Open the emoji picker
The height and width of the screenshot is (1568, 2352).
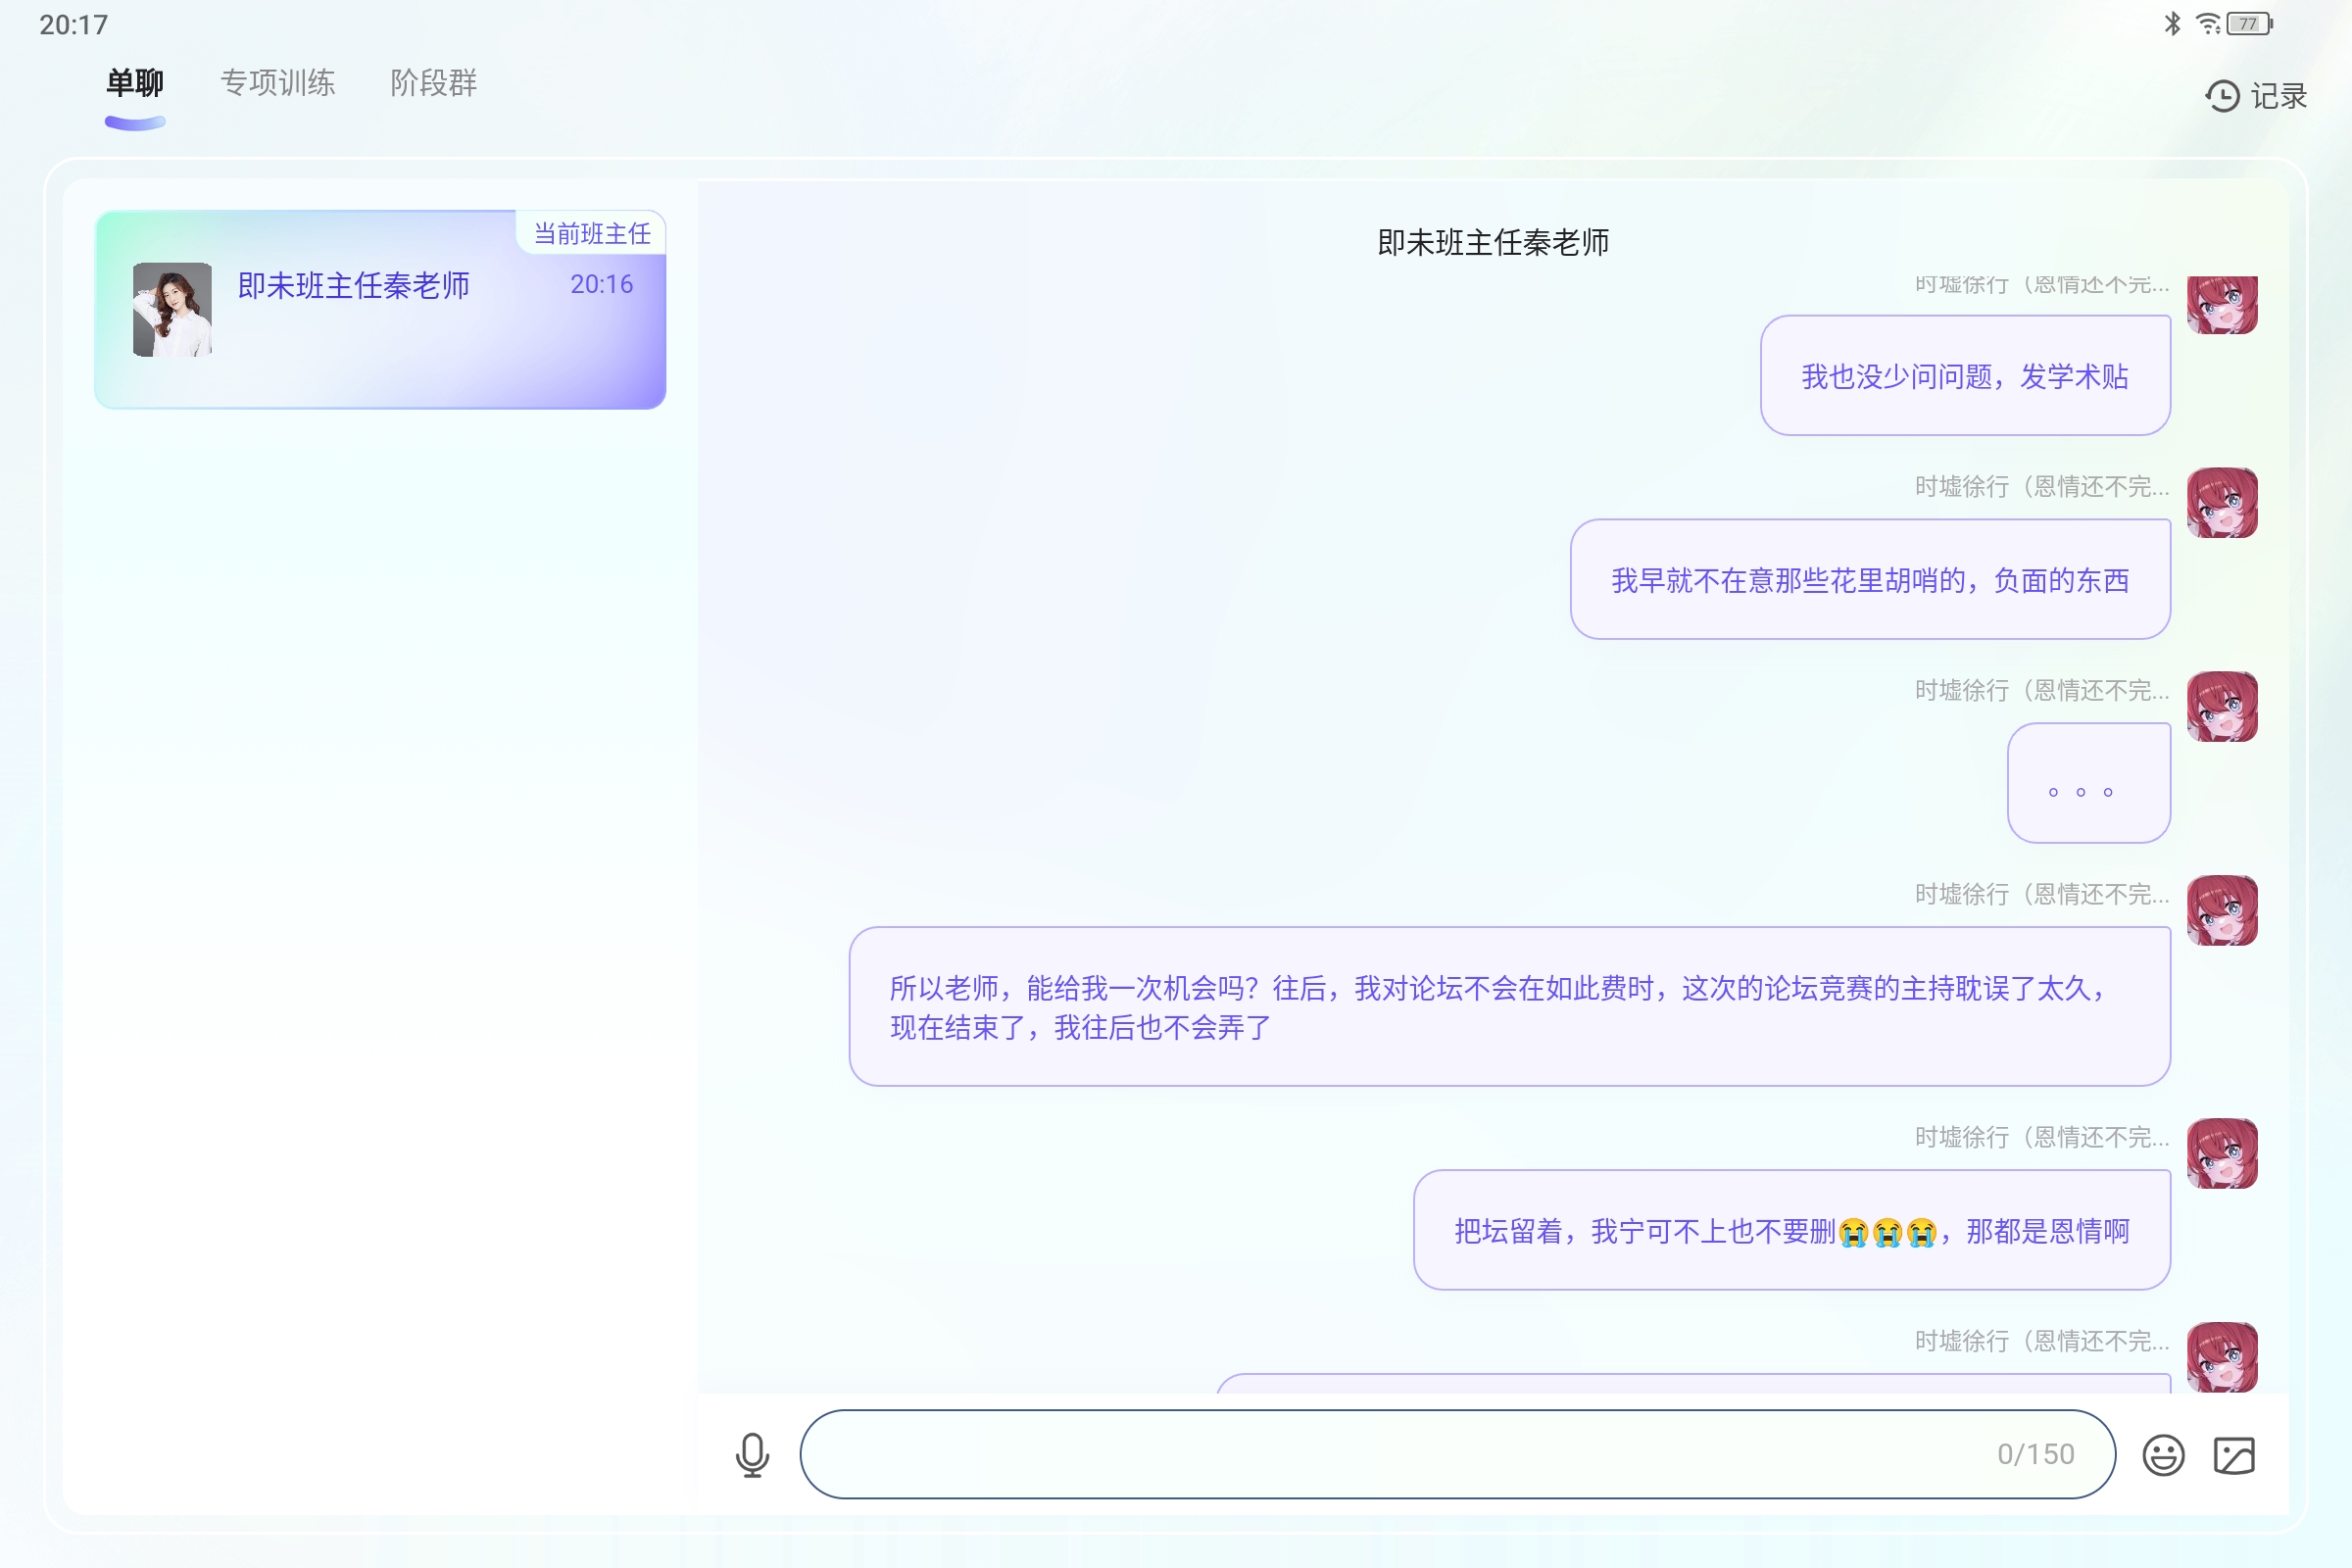click(x=2163, y=1455)
